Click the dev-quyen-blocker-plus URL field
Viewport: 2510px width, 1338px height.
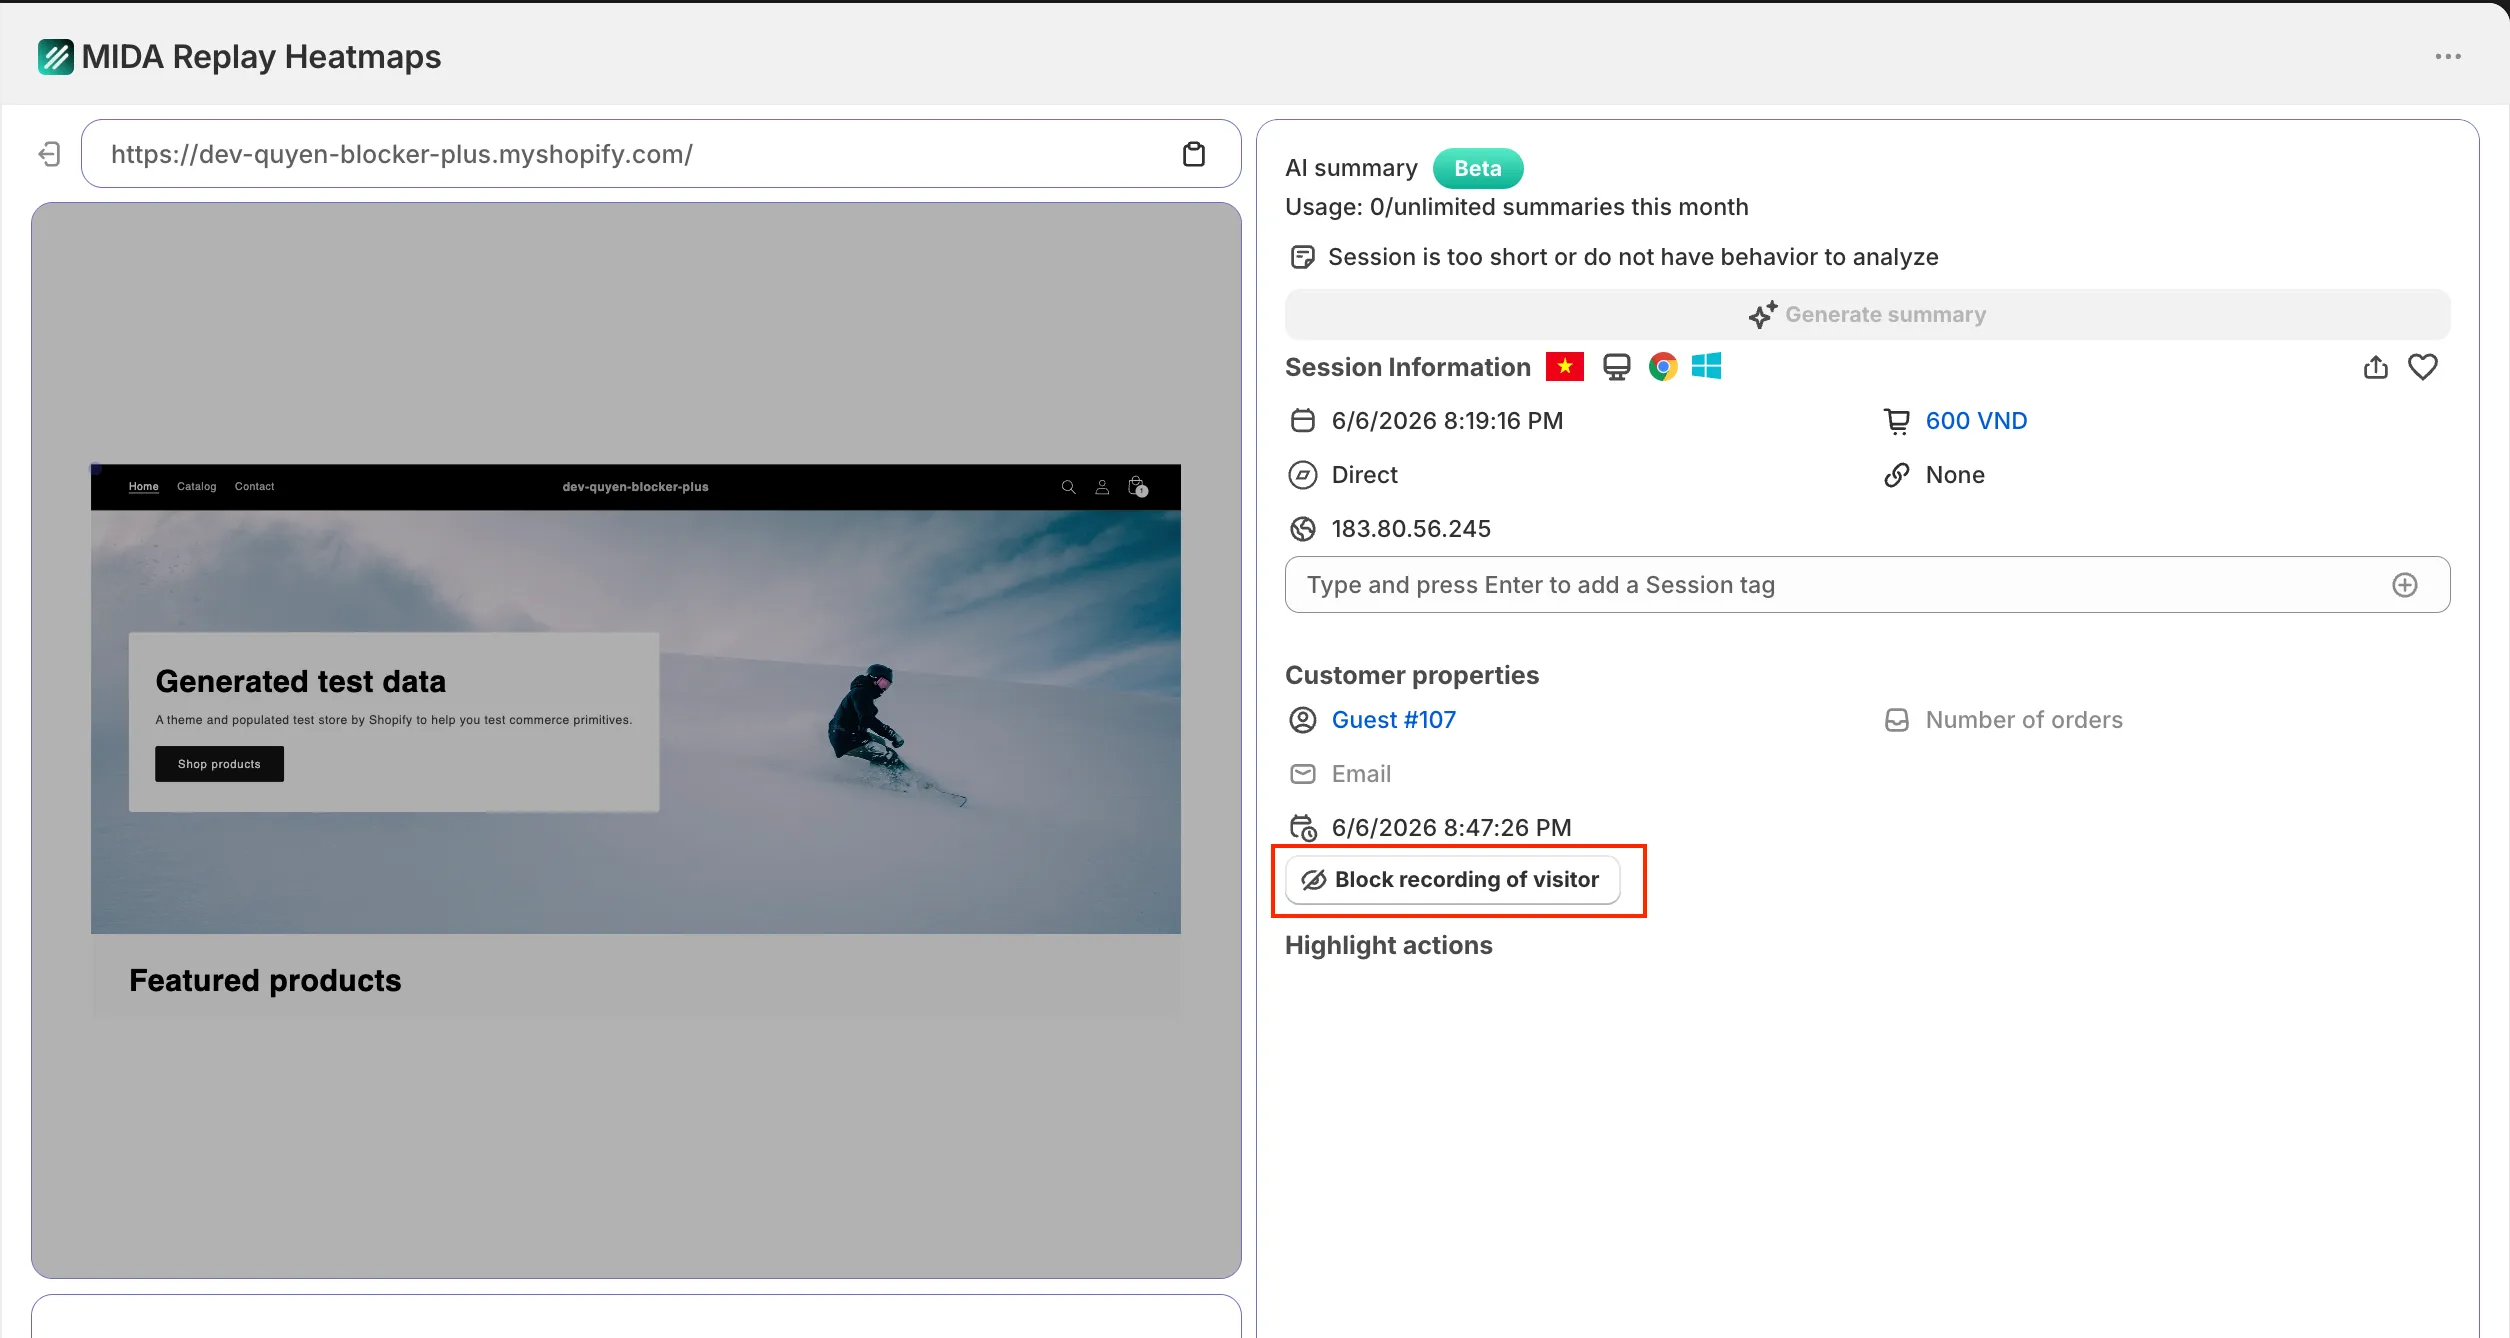[x=661, y=154]
